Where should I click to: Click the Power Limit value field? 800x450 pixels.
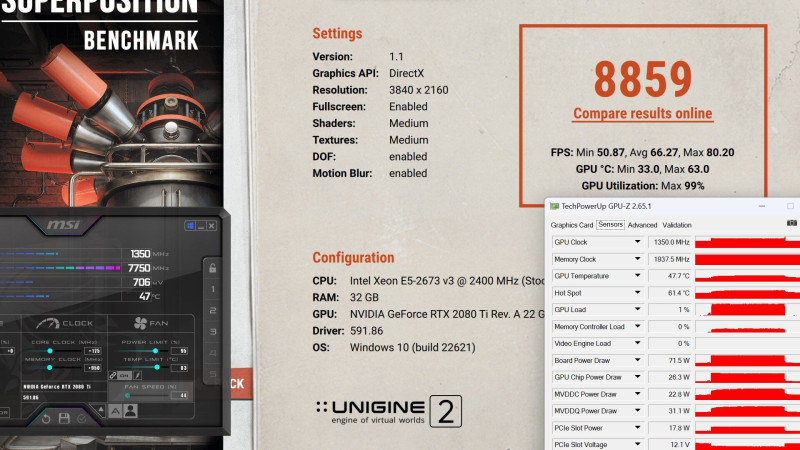(179, 351)
